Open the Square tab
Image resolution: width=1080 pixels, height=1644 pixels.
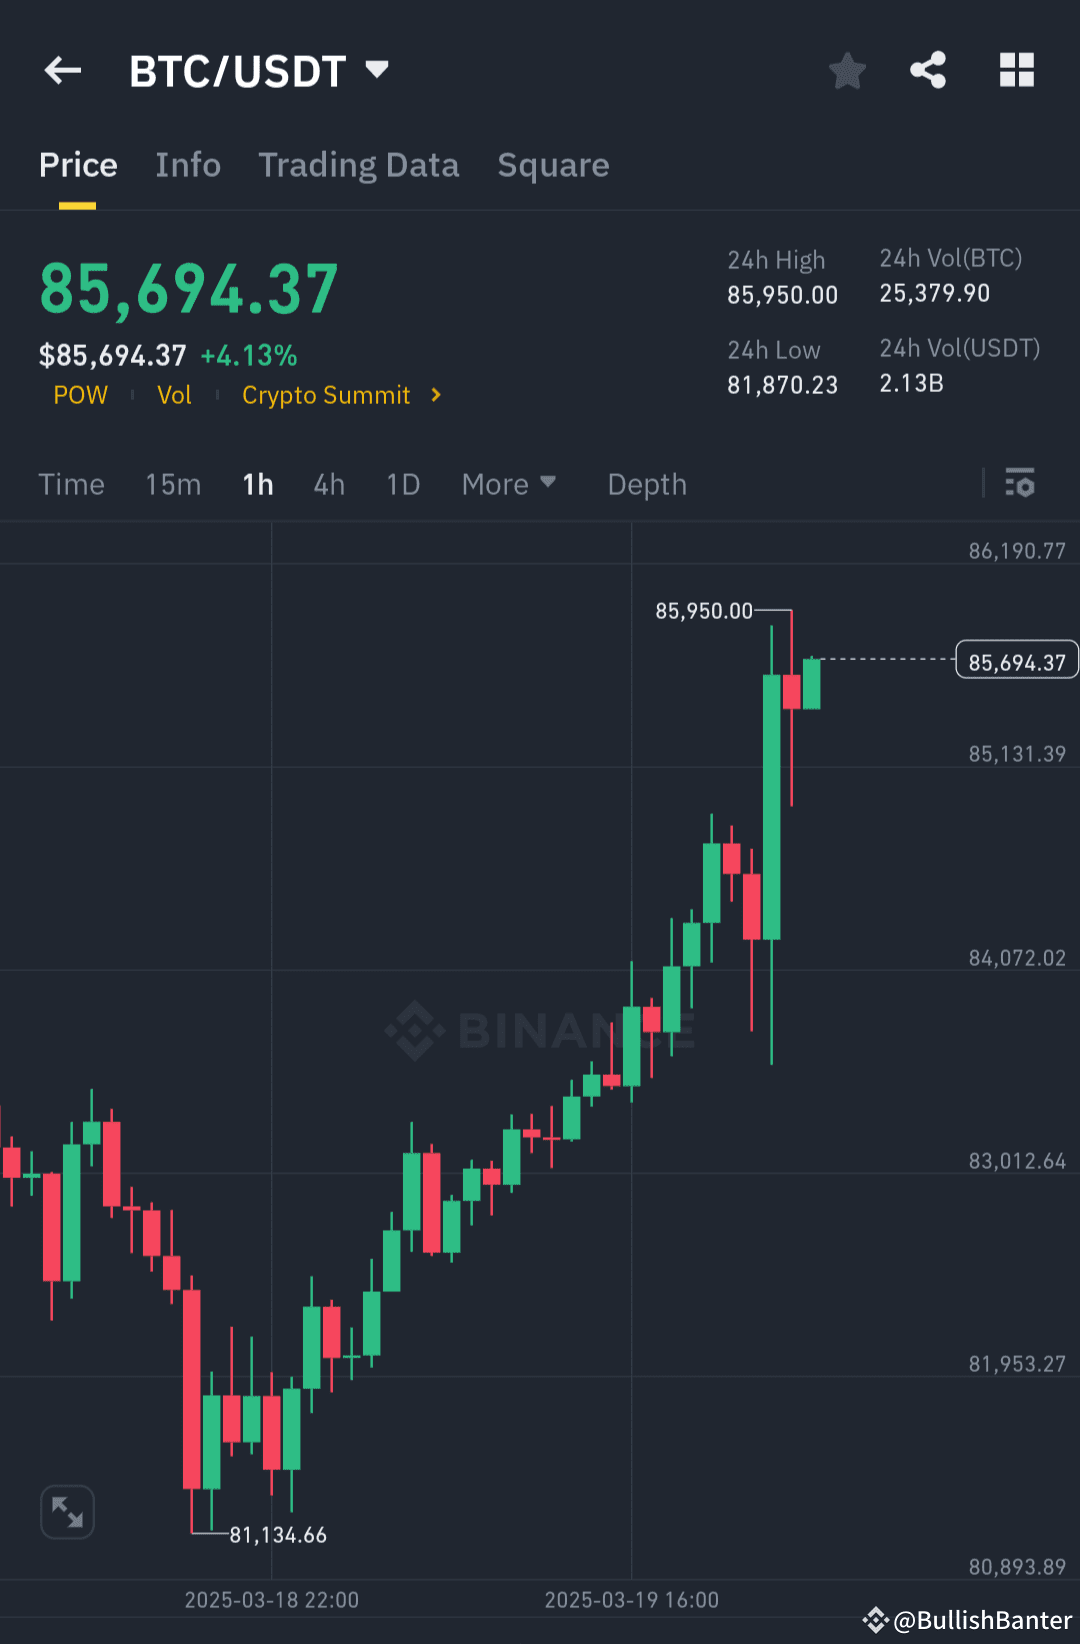pos(553,165)
